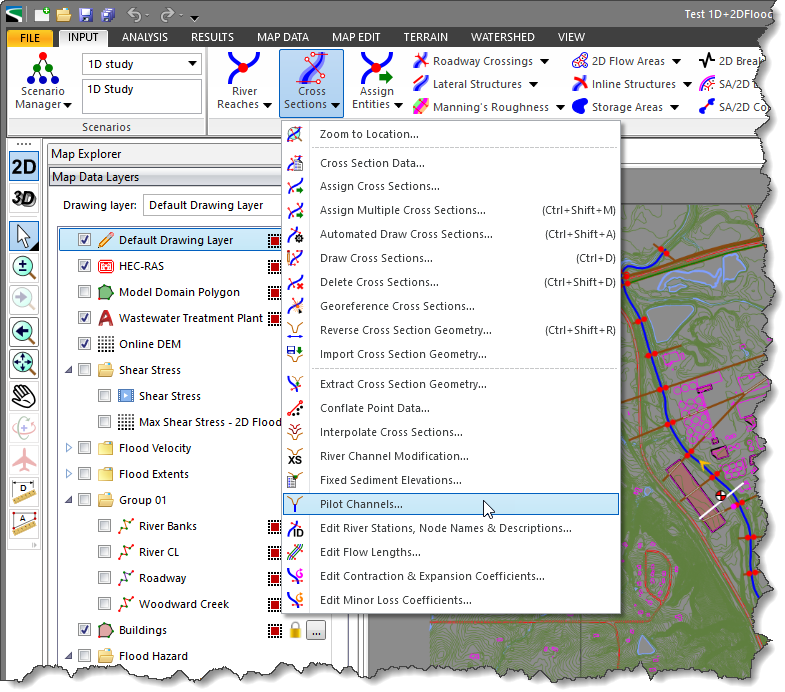The image size is (785, 692).
Task: Click red color swatch of Buildings layer
Action: click(x=274, y=630)
